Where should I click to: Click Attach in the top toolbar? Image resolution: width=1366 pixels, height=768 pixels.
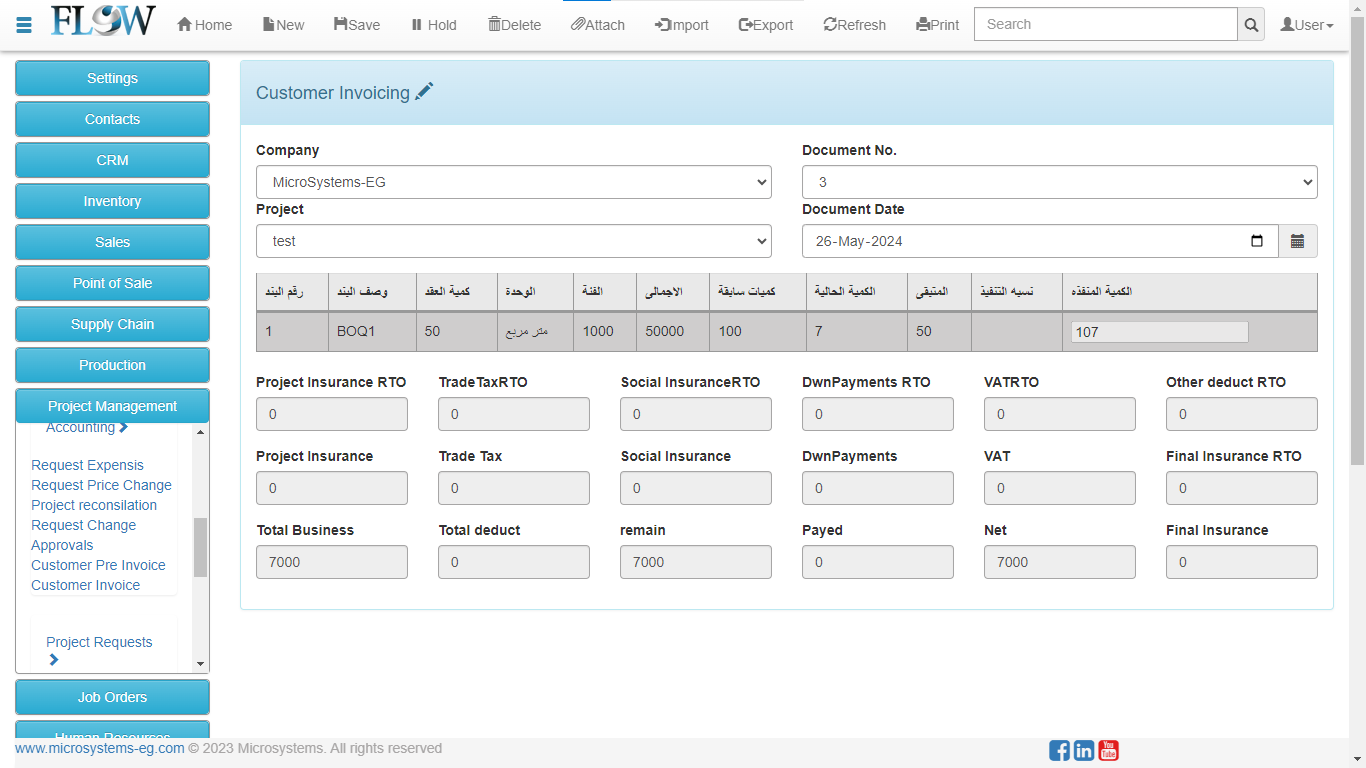click(597, 25)
